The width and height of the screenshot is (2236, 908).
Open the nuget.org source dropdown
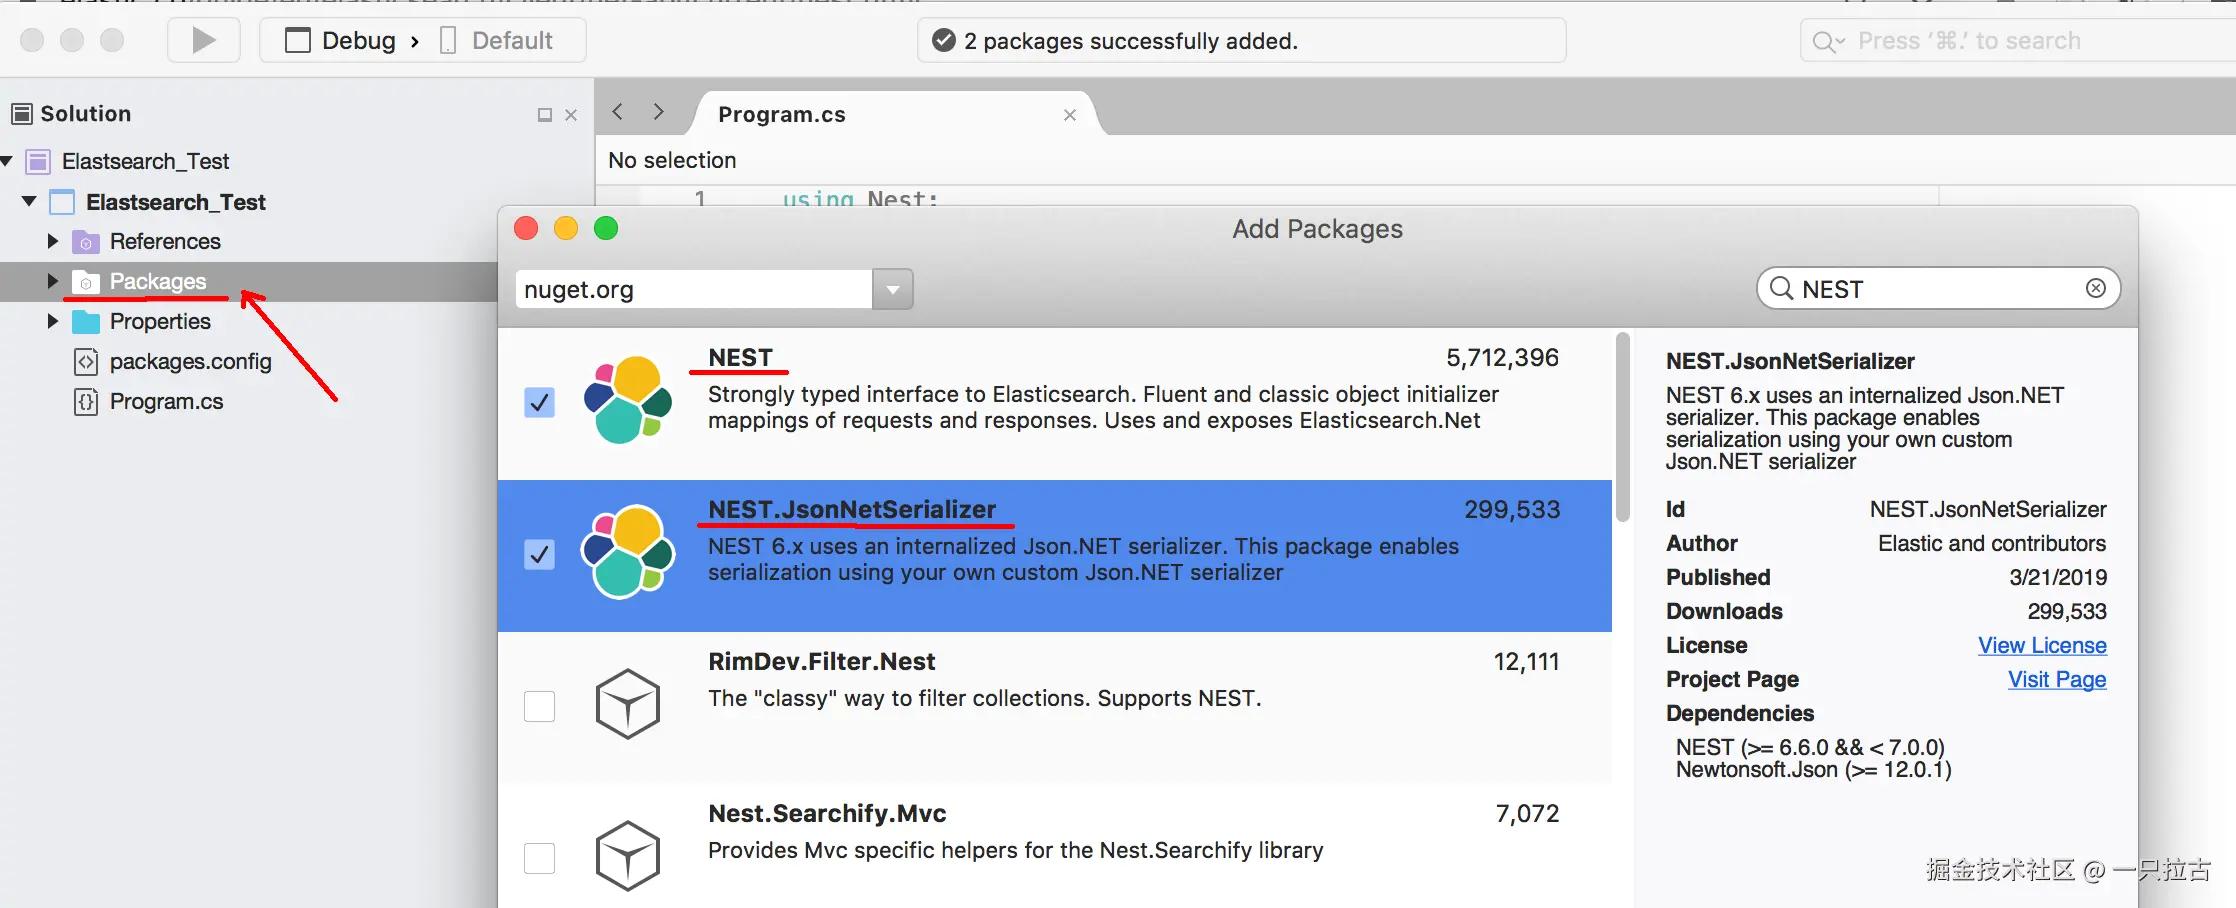(893, 289)
